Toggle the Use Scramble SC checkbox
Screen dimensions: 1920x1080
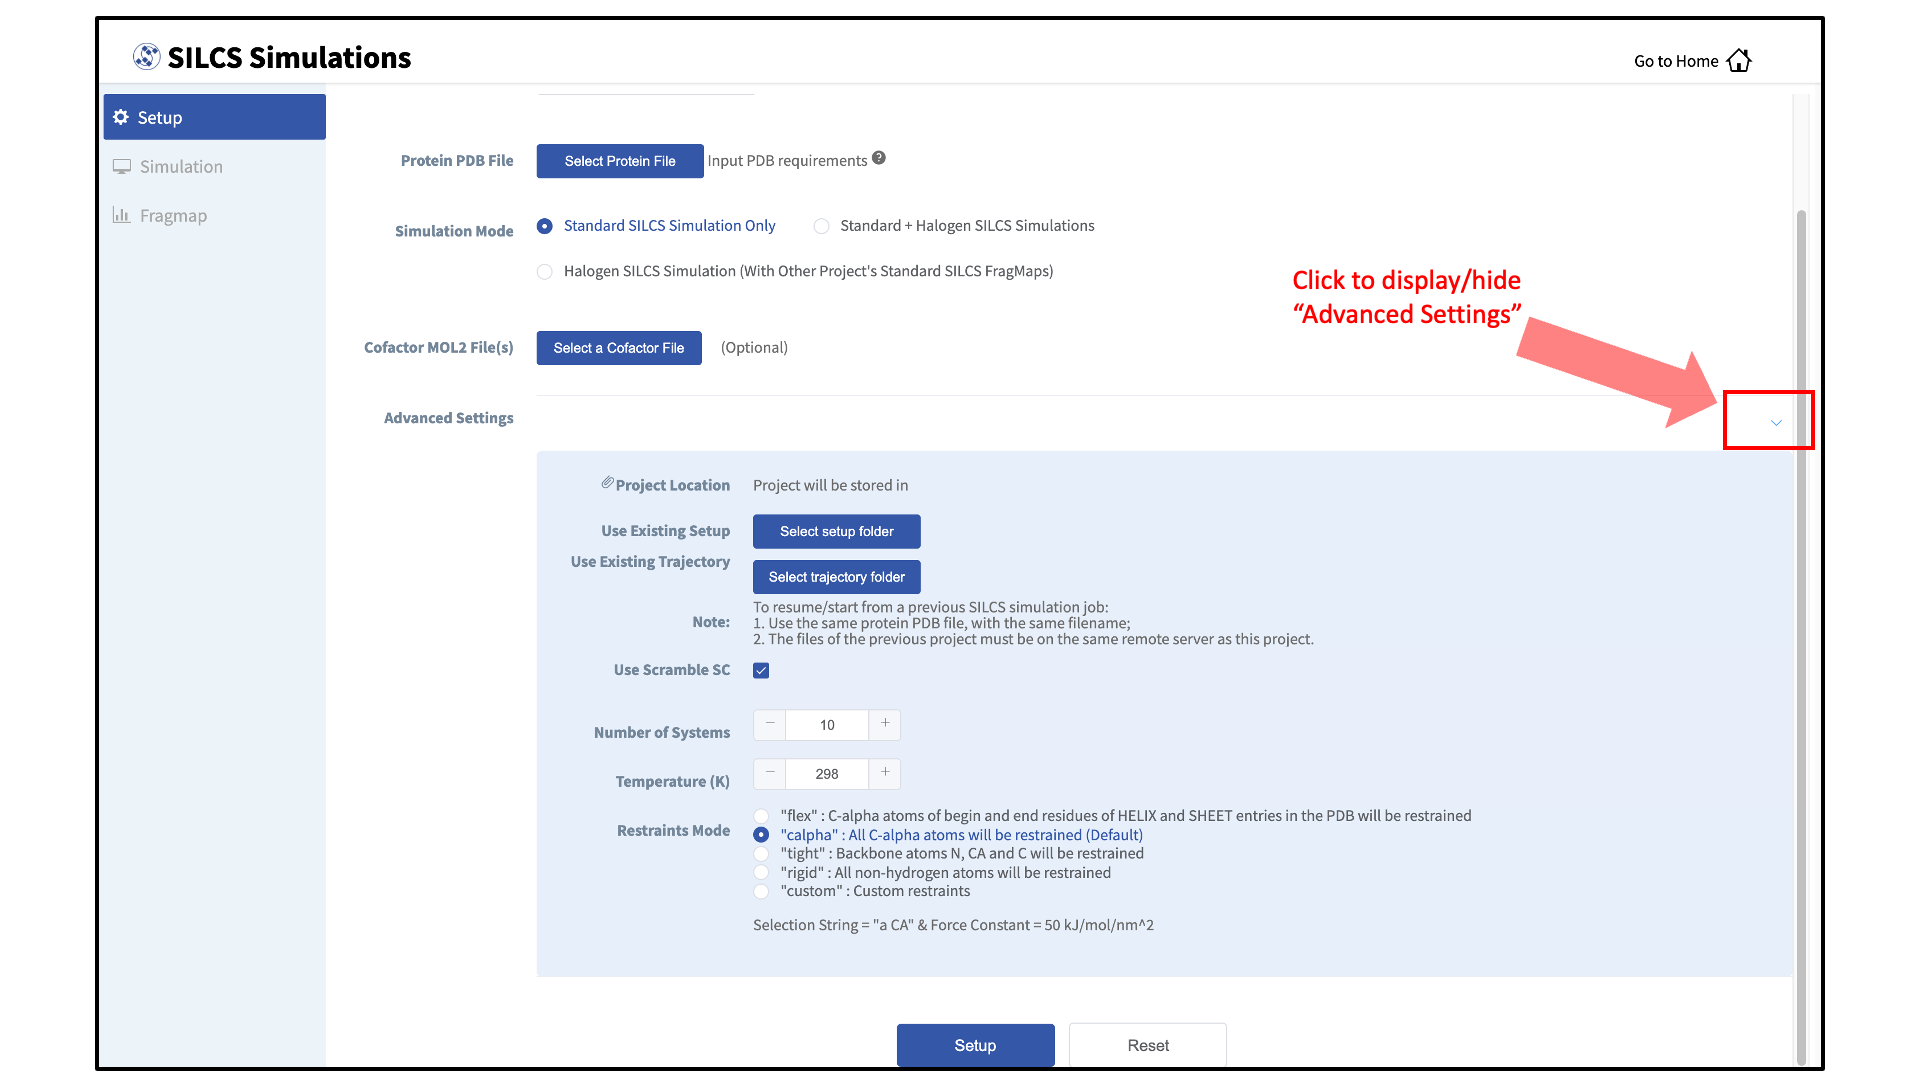point(761,670)
